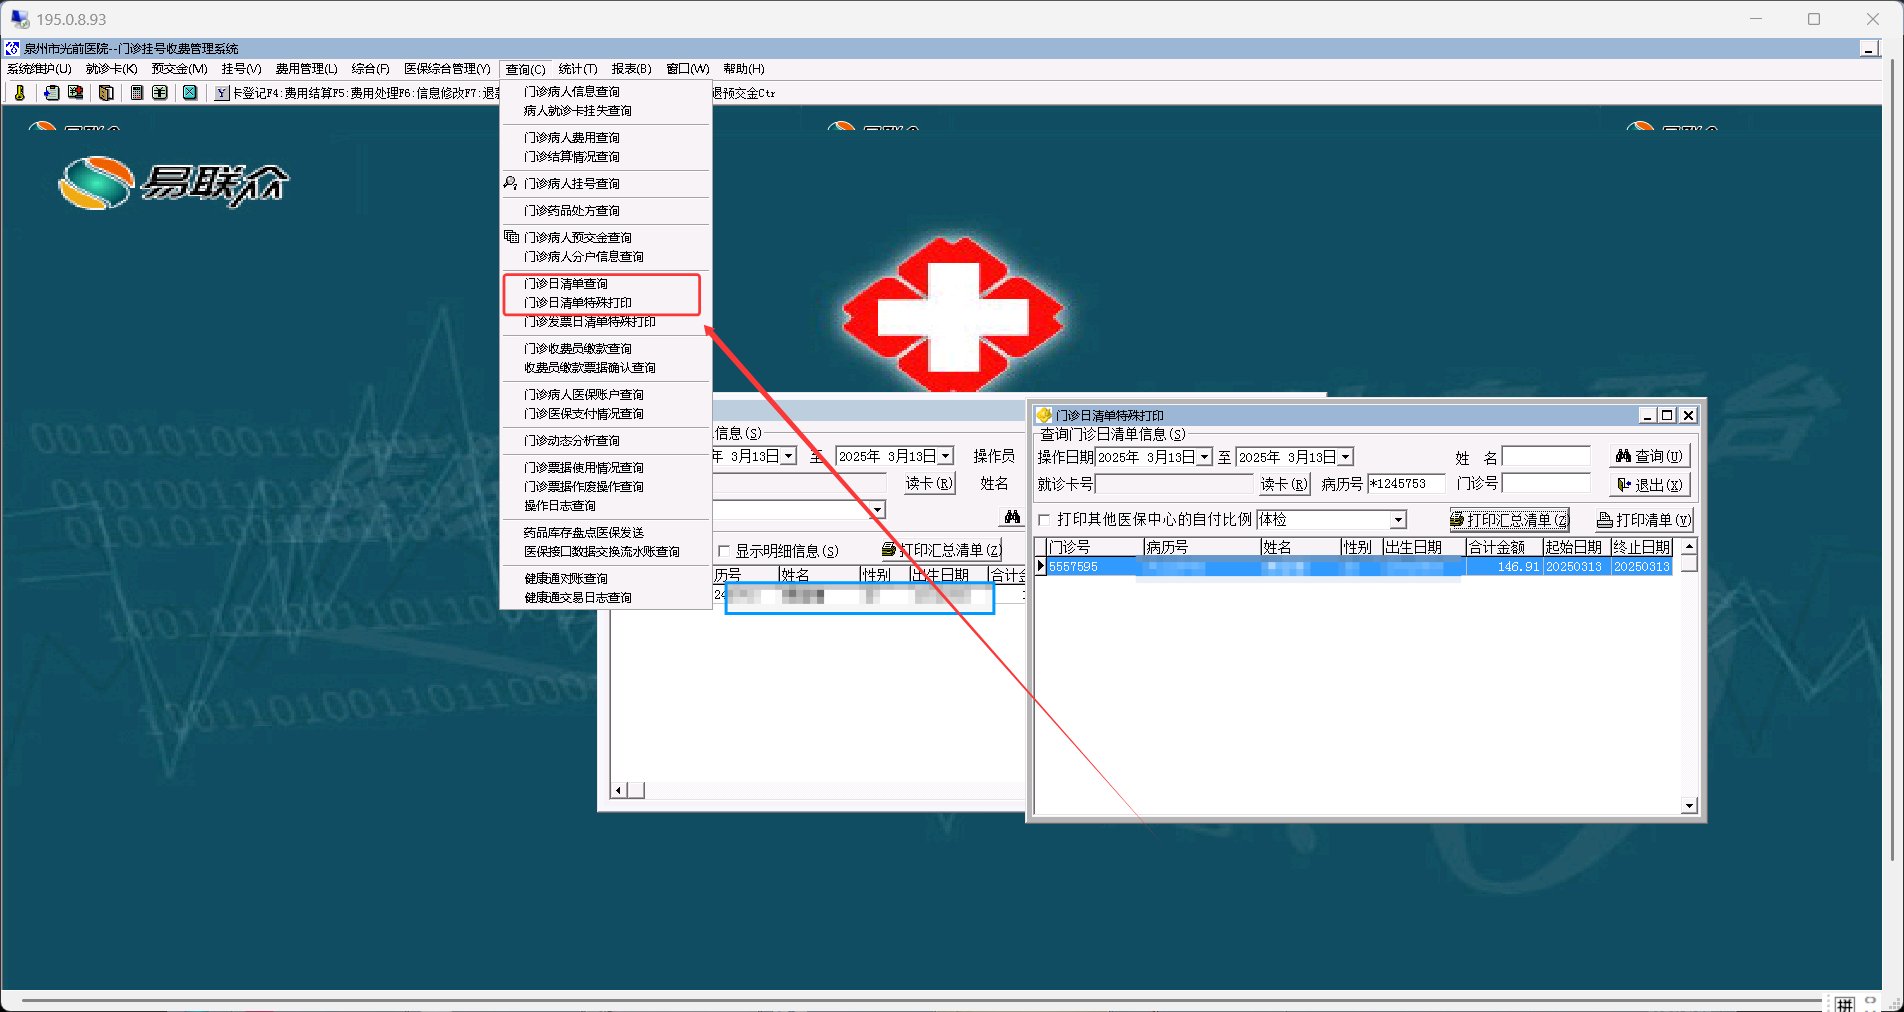1904x1012 pixels.
Task: Open the calculator toolbar icon
Action: [137, 93]
